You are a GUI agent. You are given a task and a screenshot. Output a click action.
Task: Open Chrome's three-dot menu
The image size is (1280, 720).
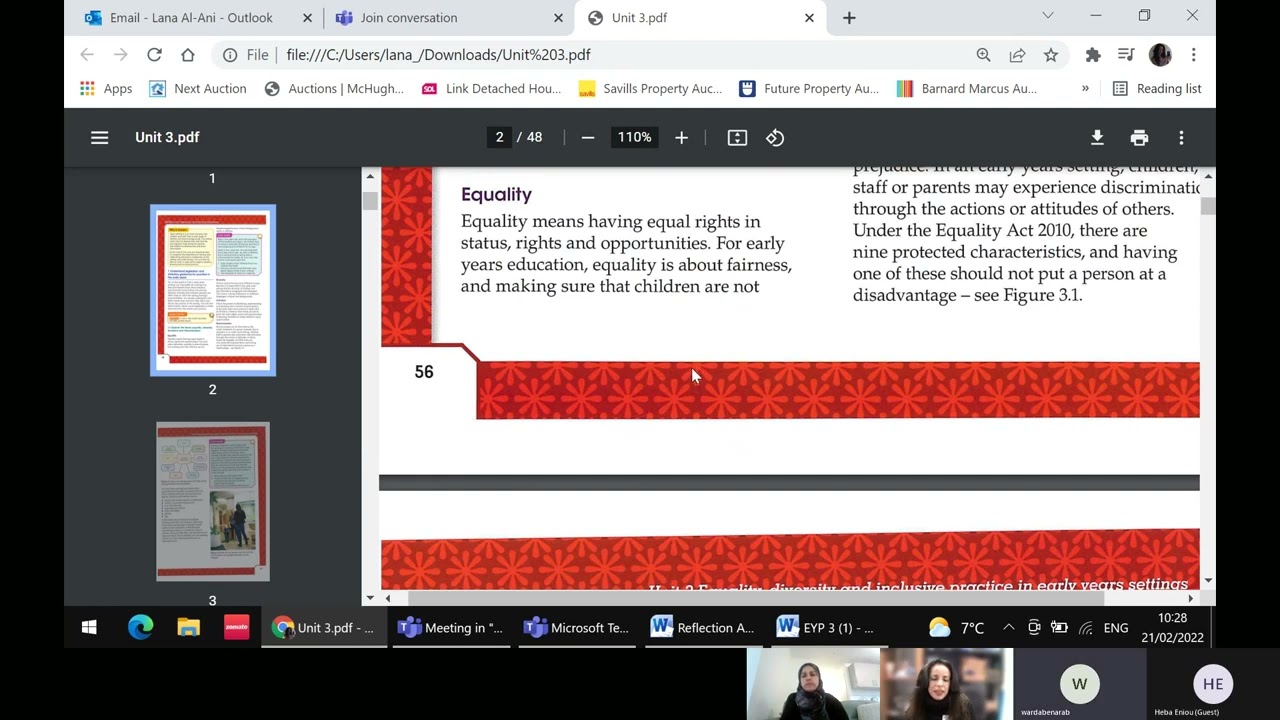click(1193, 55)
